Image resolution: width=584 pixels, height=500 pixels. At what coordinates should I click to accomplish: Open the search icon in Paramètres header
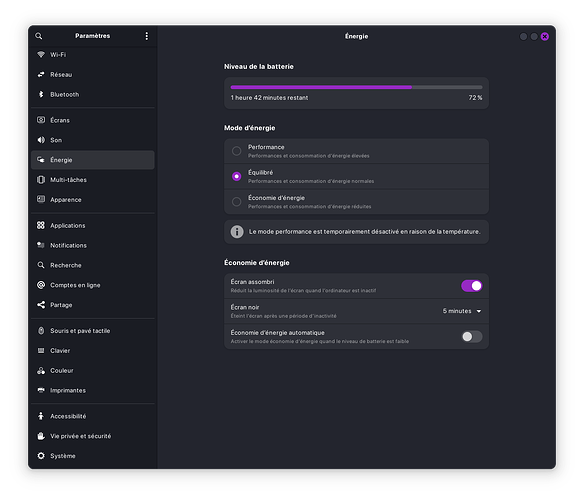(39, 36)
